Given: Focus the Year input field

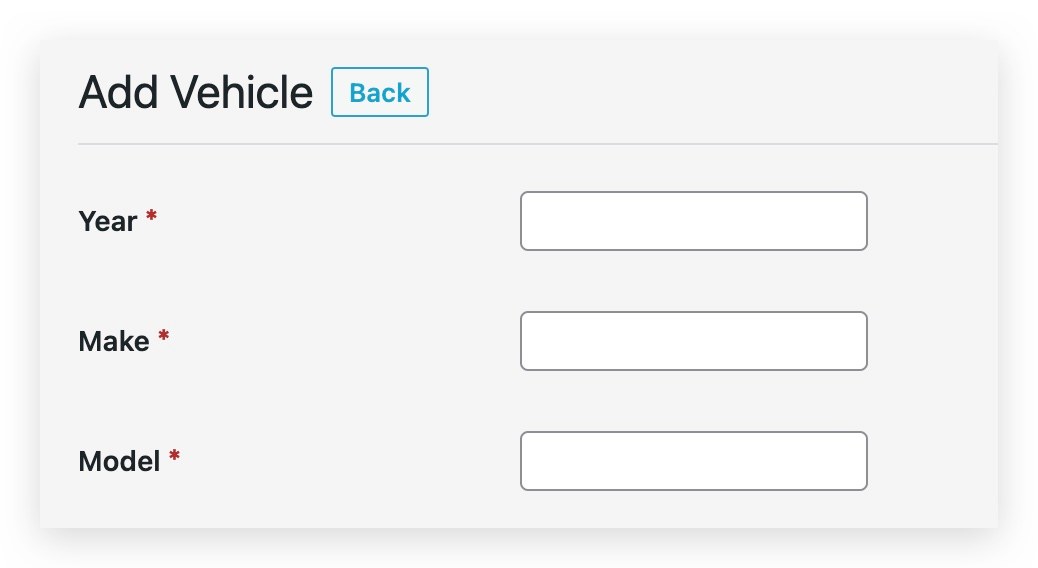Looking at the screenshot, I should (x=693, y=221).
